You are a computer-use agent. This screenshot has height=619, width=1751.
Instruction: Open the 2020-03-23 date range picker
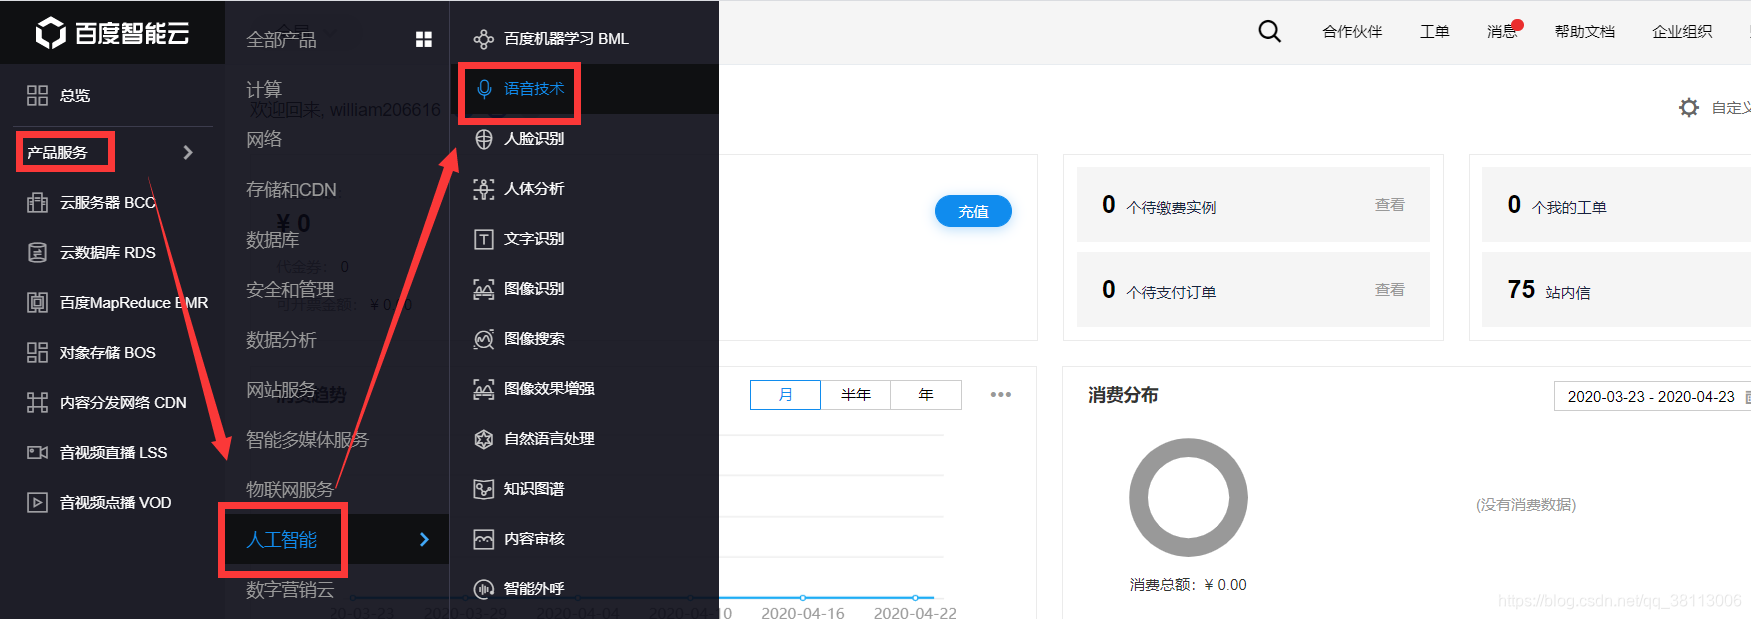coord(1652,396)
